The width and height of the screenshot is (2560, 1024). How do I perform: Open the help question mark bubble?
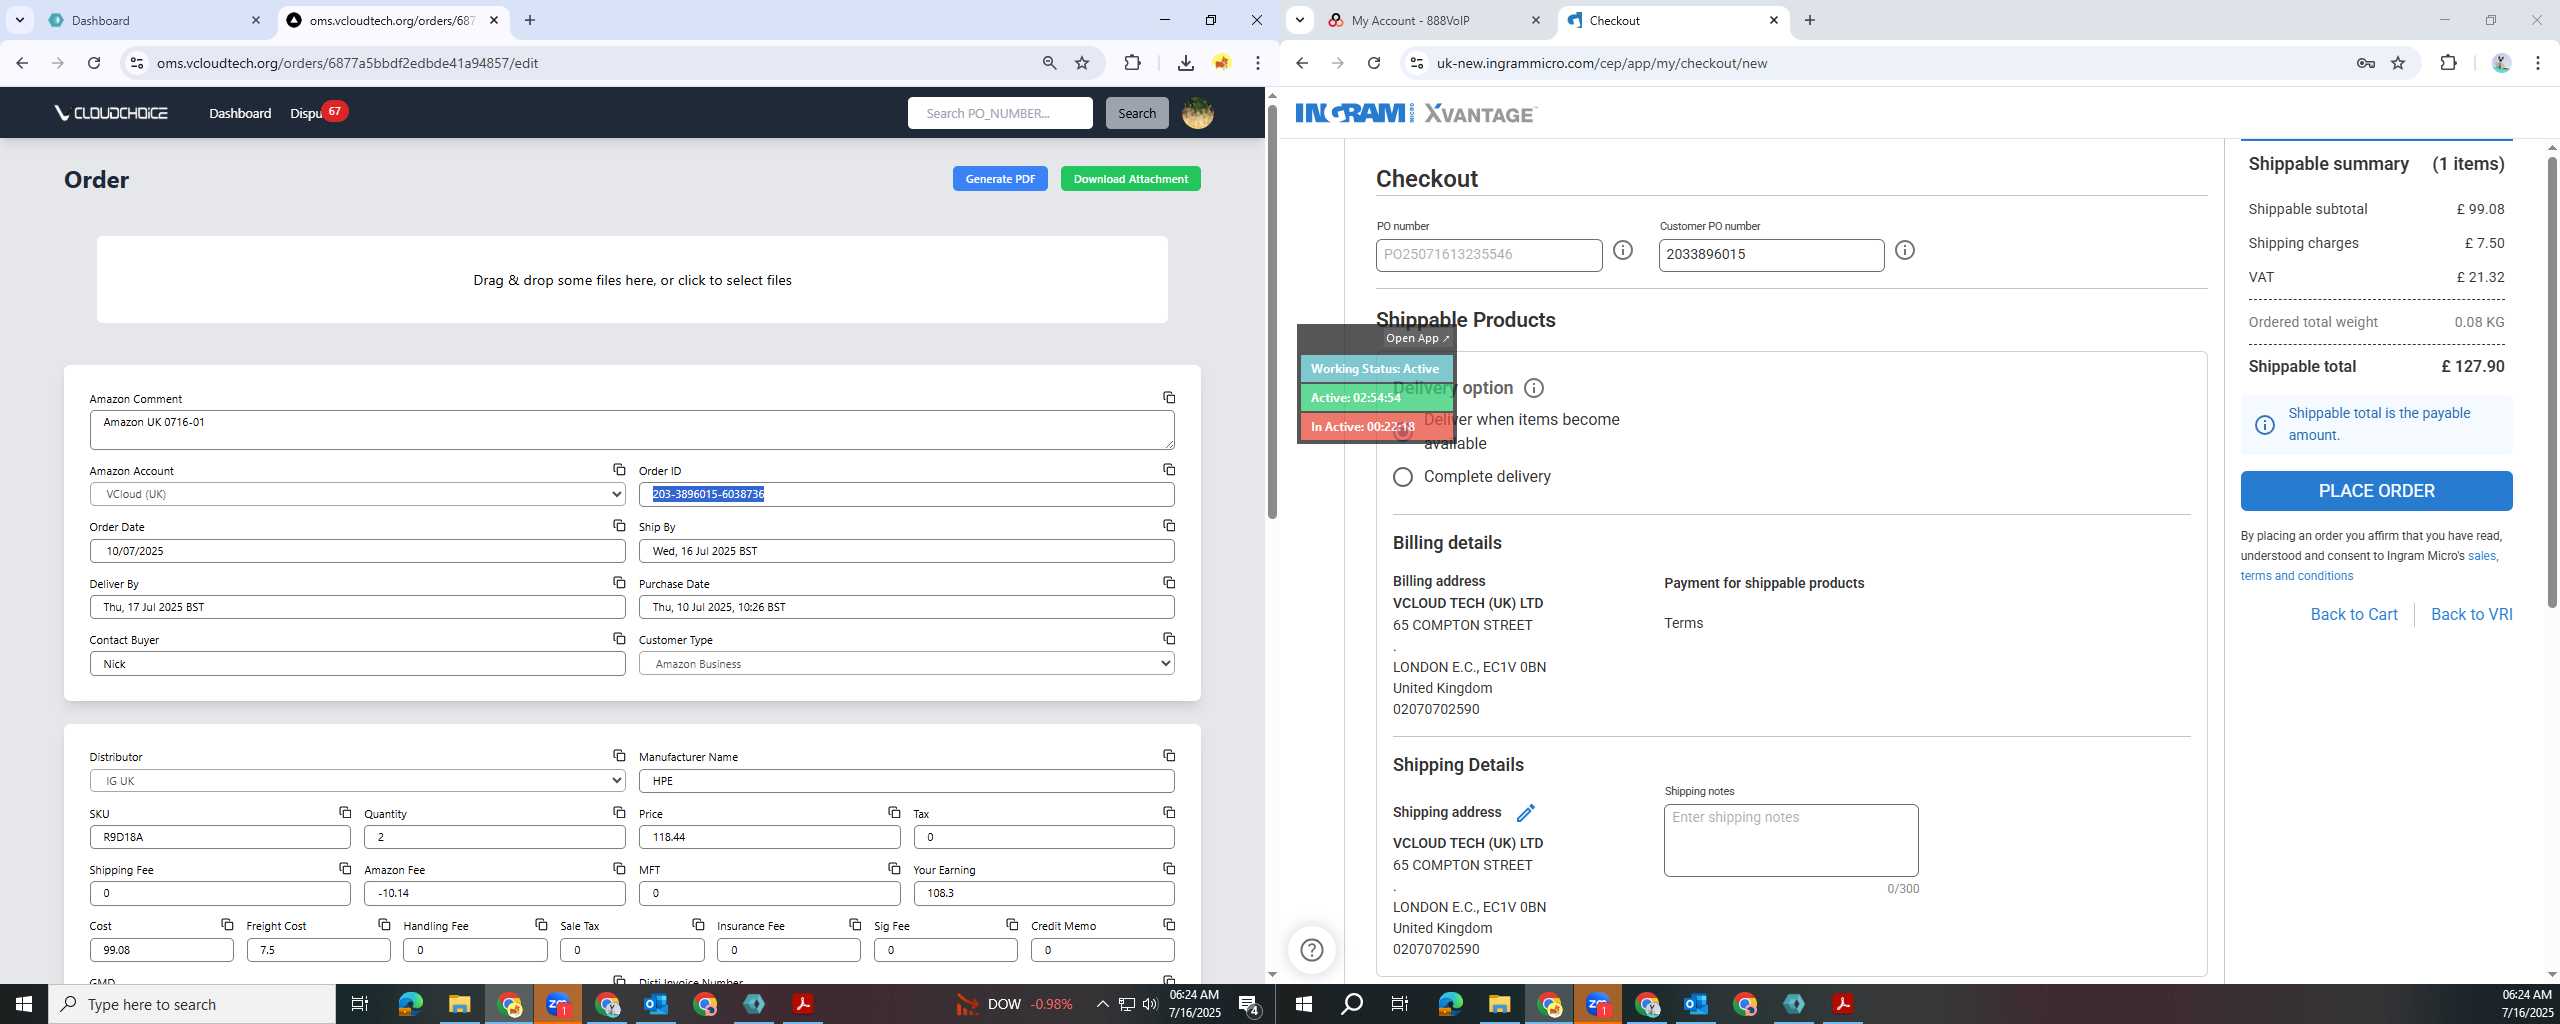tap(1311, 950)
